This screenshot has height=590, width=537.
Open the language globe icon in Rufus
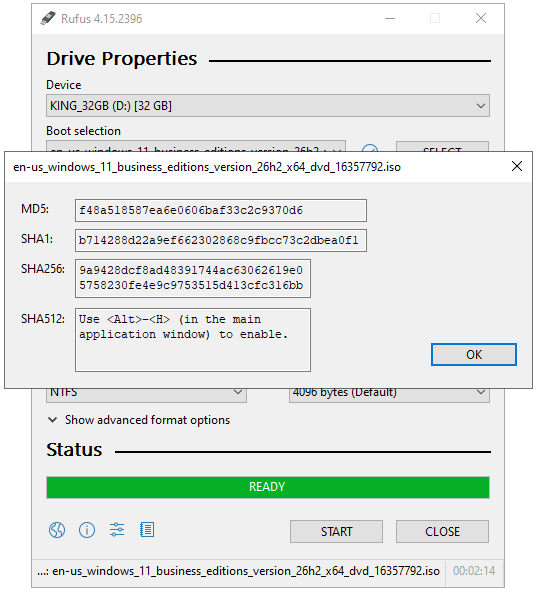57,531
